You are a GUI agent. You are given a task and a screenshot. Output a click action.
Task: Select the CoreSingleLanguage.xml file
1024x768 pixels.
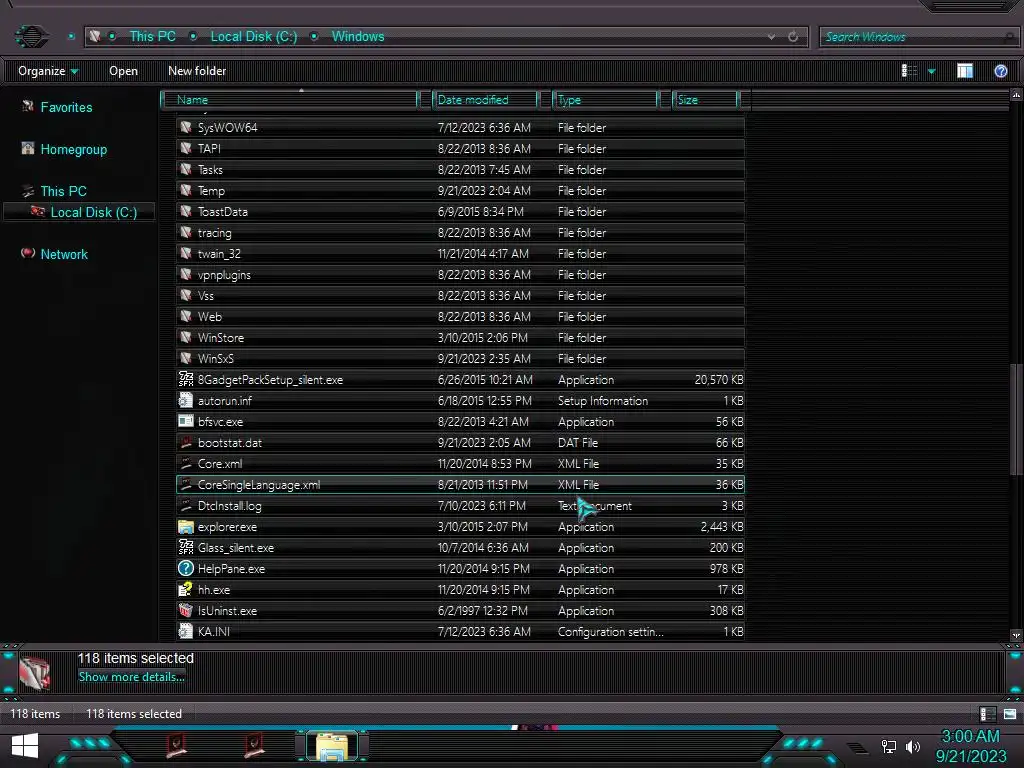pyautogui.click(x=460, y=485)
